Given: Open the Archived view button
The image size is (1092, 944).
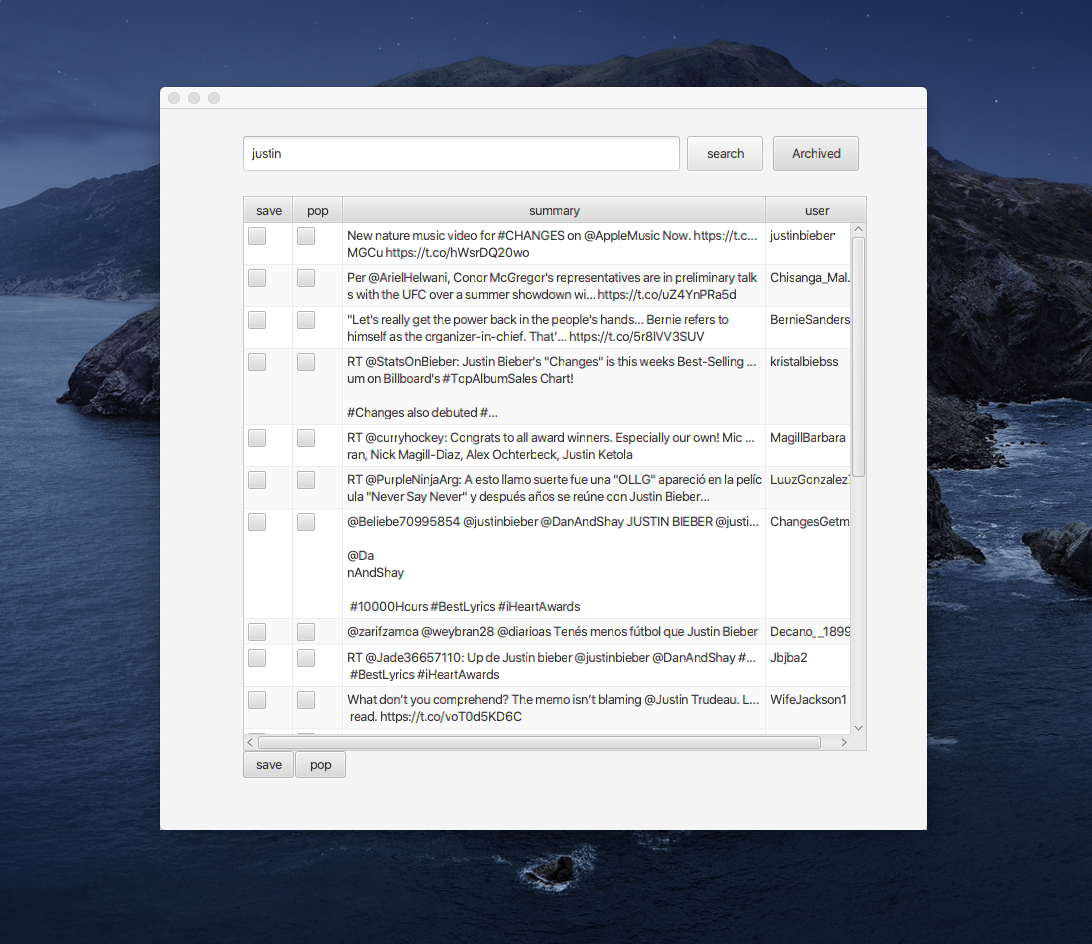Looking at the screenshot, I should [816, 153].
